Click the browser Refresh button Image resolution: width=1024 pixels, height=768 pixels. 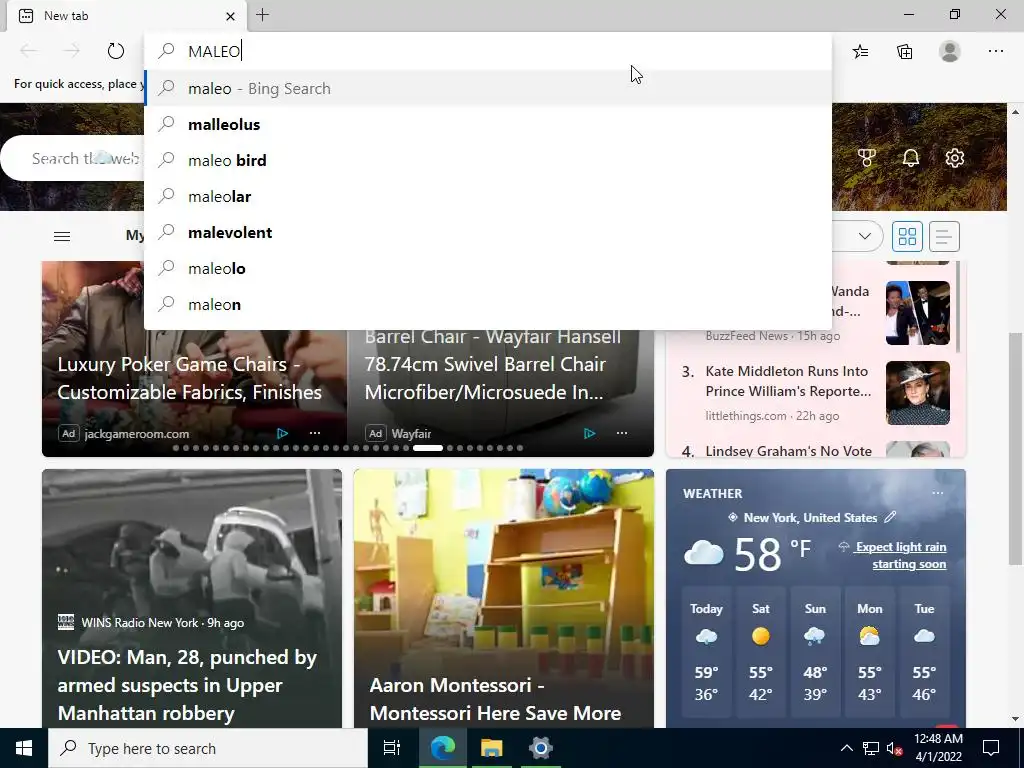coord(116,51)
